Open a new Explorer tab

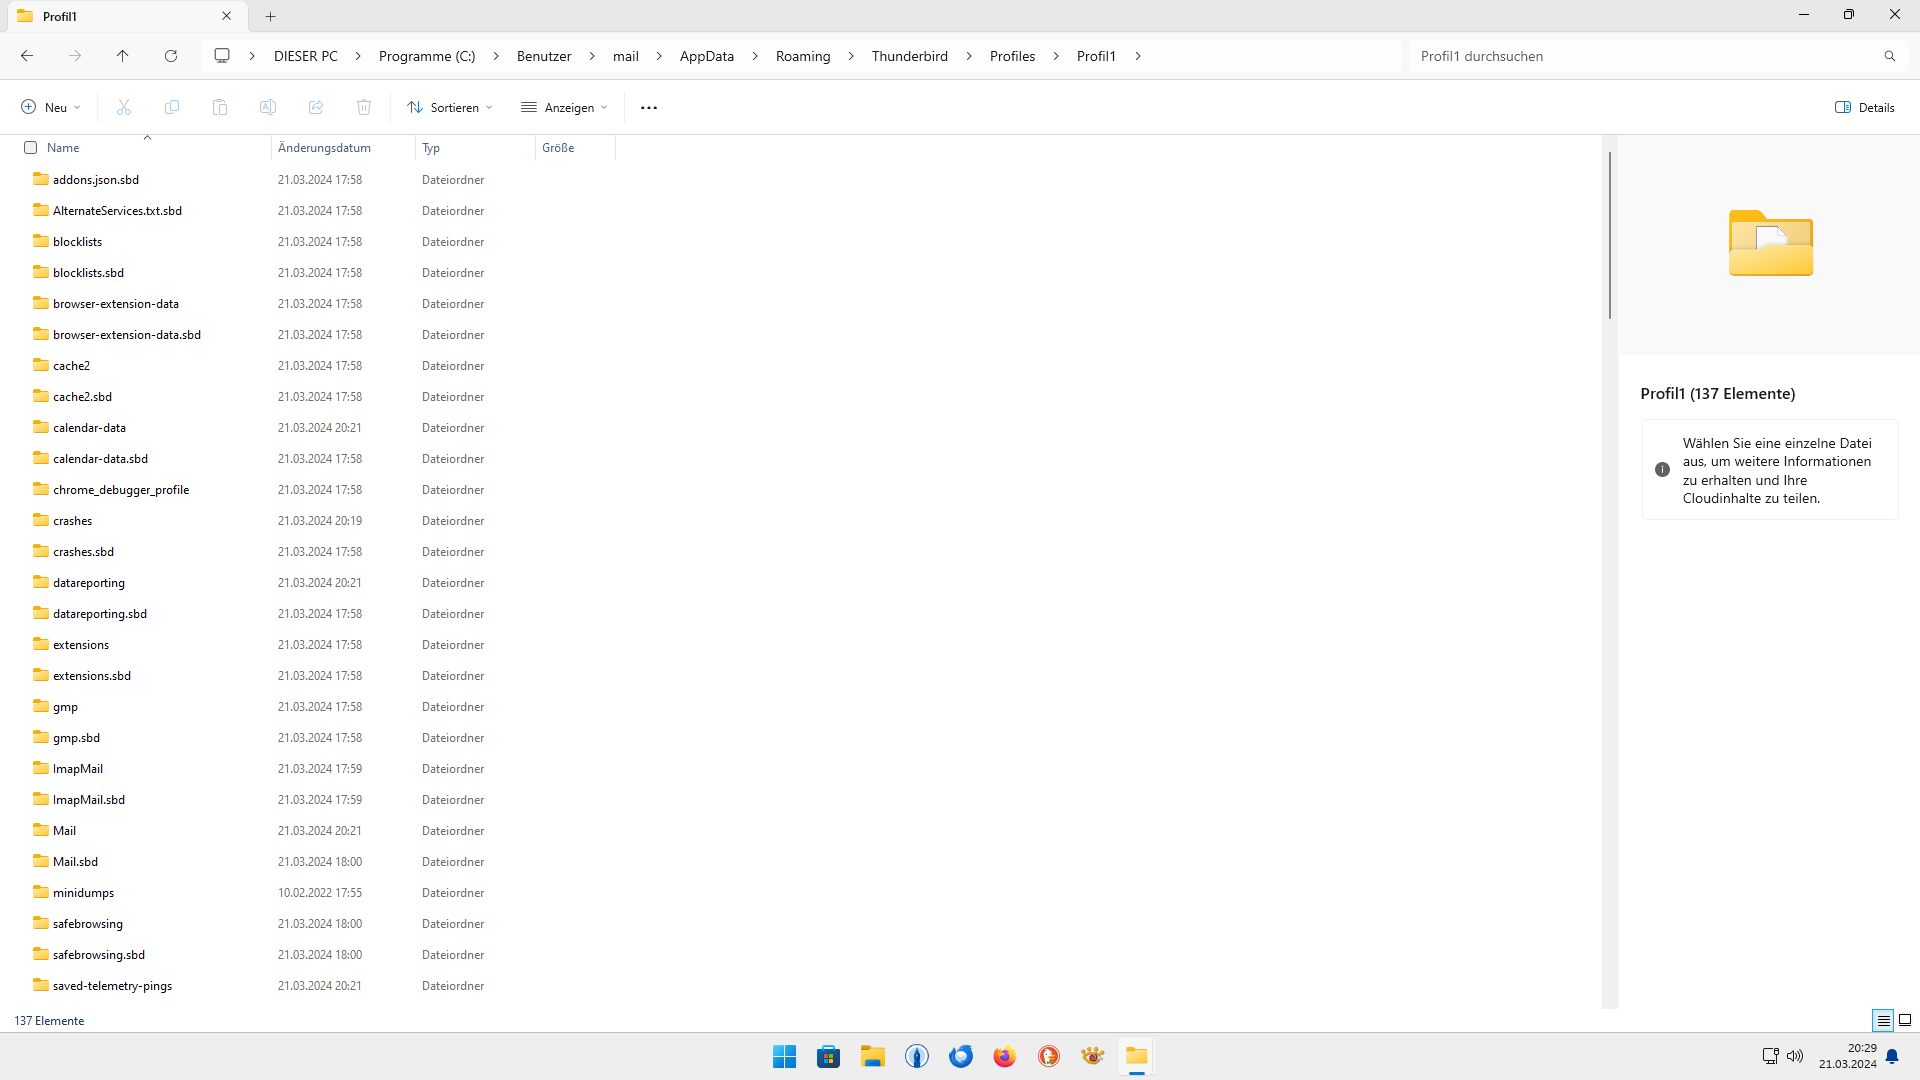tap(270, 16)
